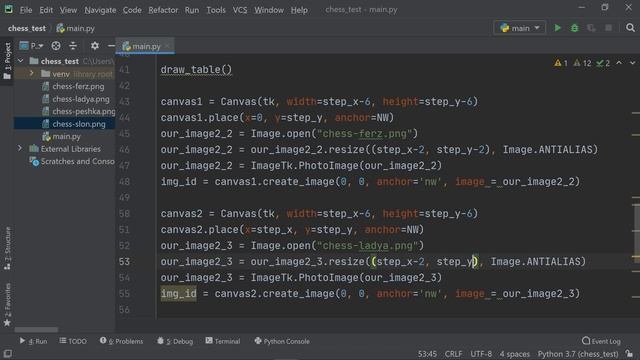This screenshot has width=640, height=360.
Task: Select chess-ferz.png in project tree
Action: (78, 87)
